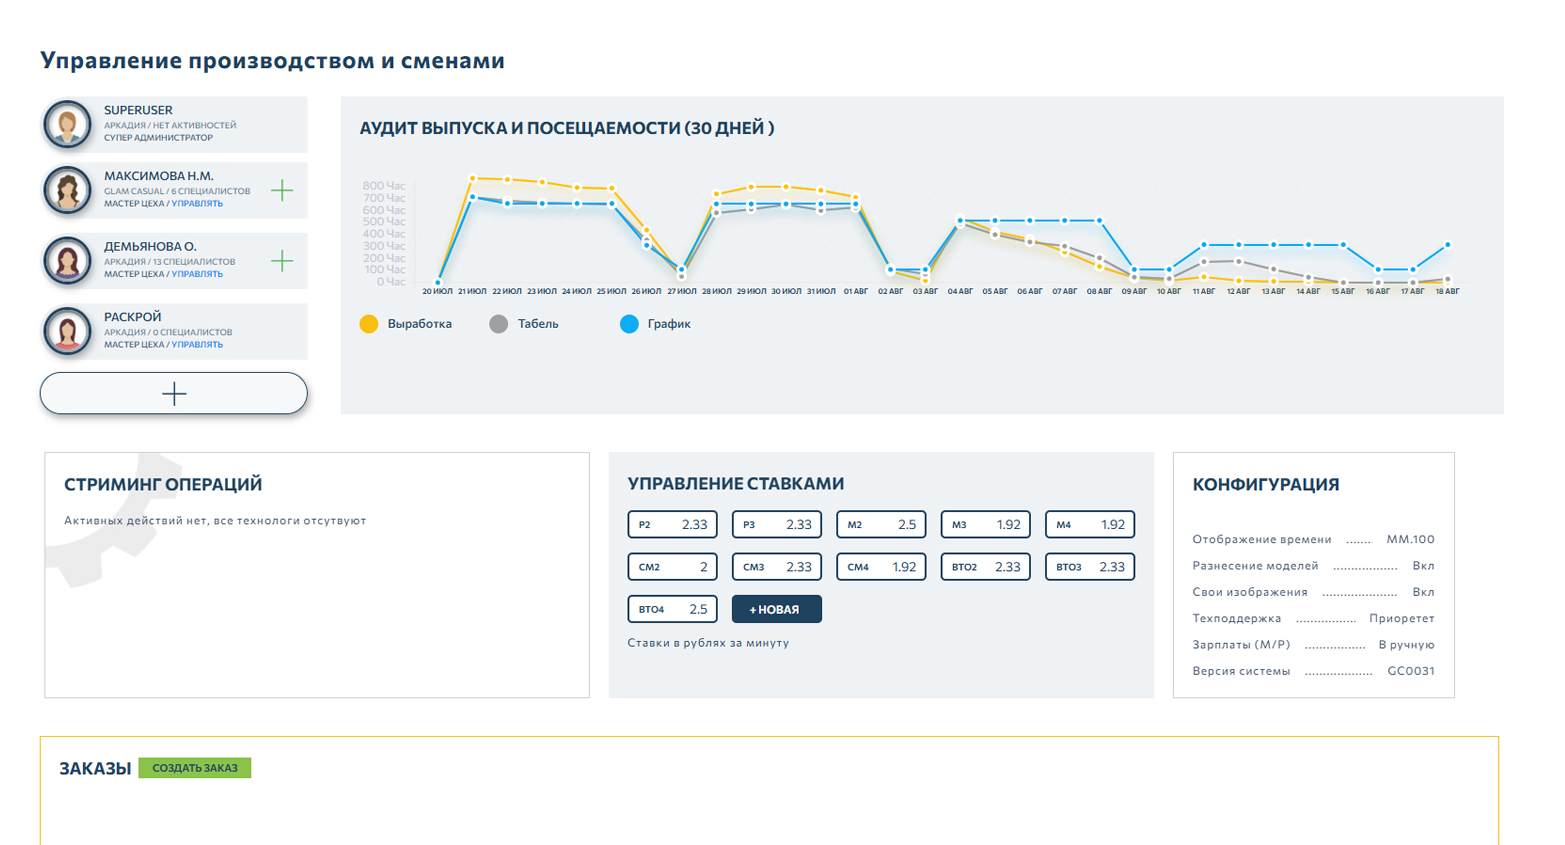
Task: Change Отображение времени setting ММ.100
Action: coord(1410,539)
